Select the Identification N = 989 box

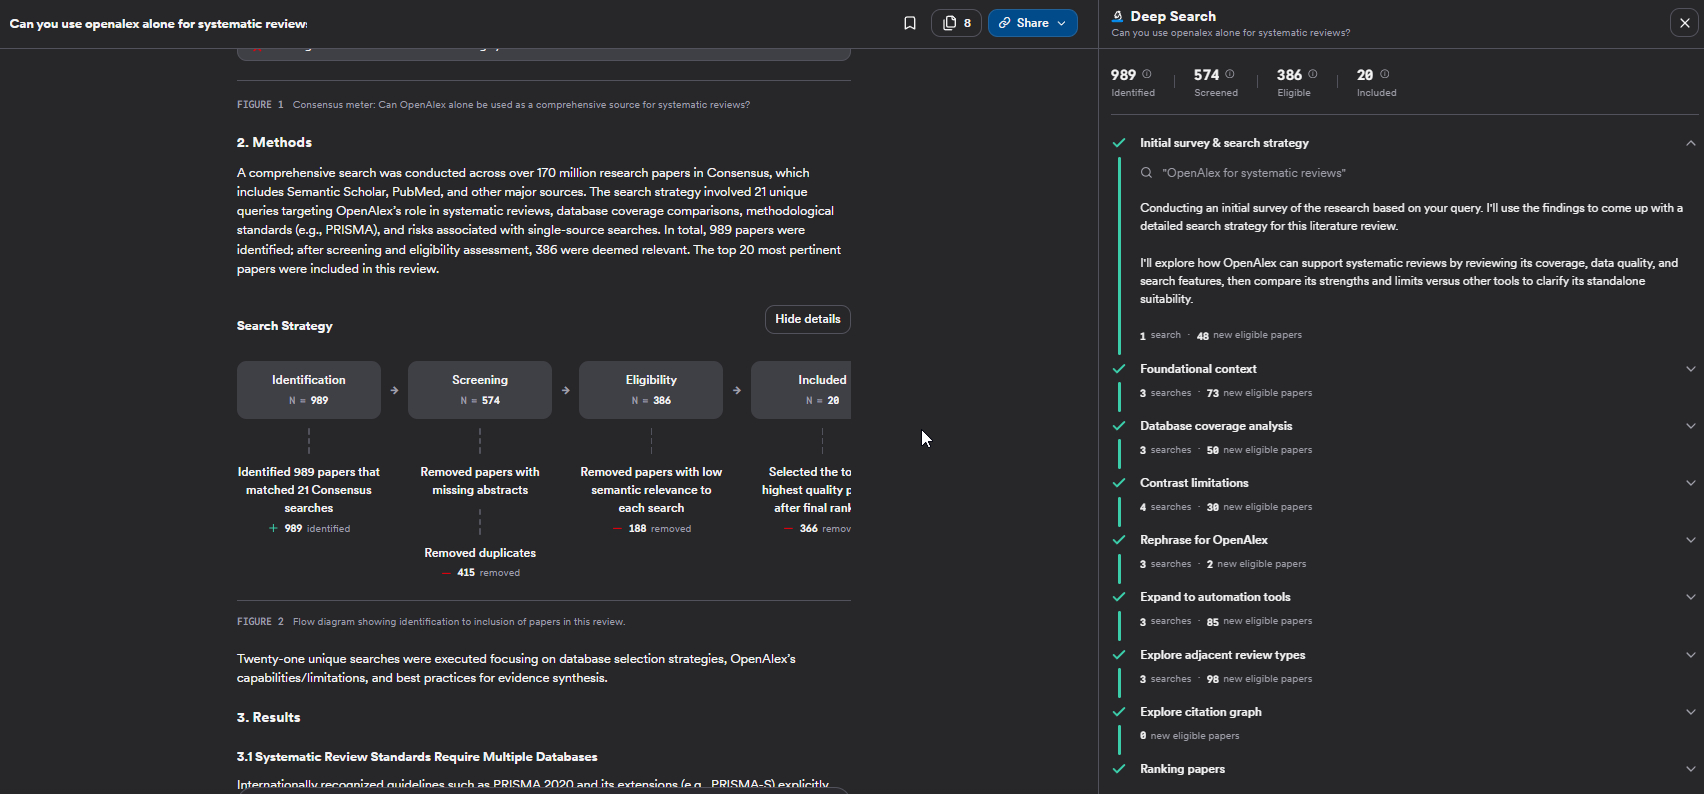pos(308,390)
